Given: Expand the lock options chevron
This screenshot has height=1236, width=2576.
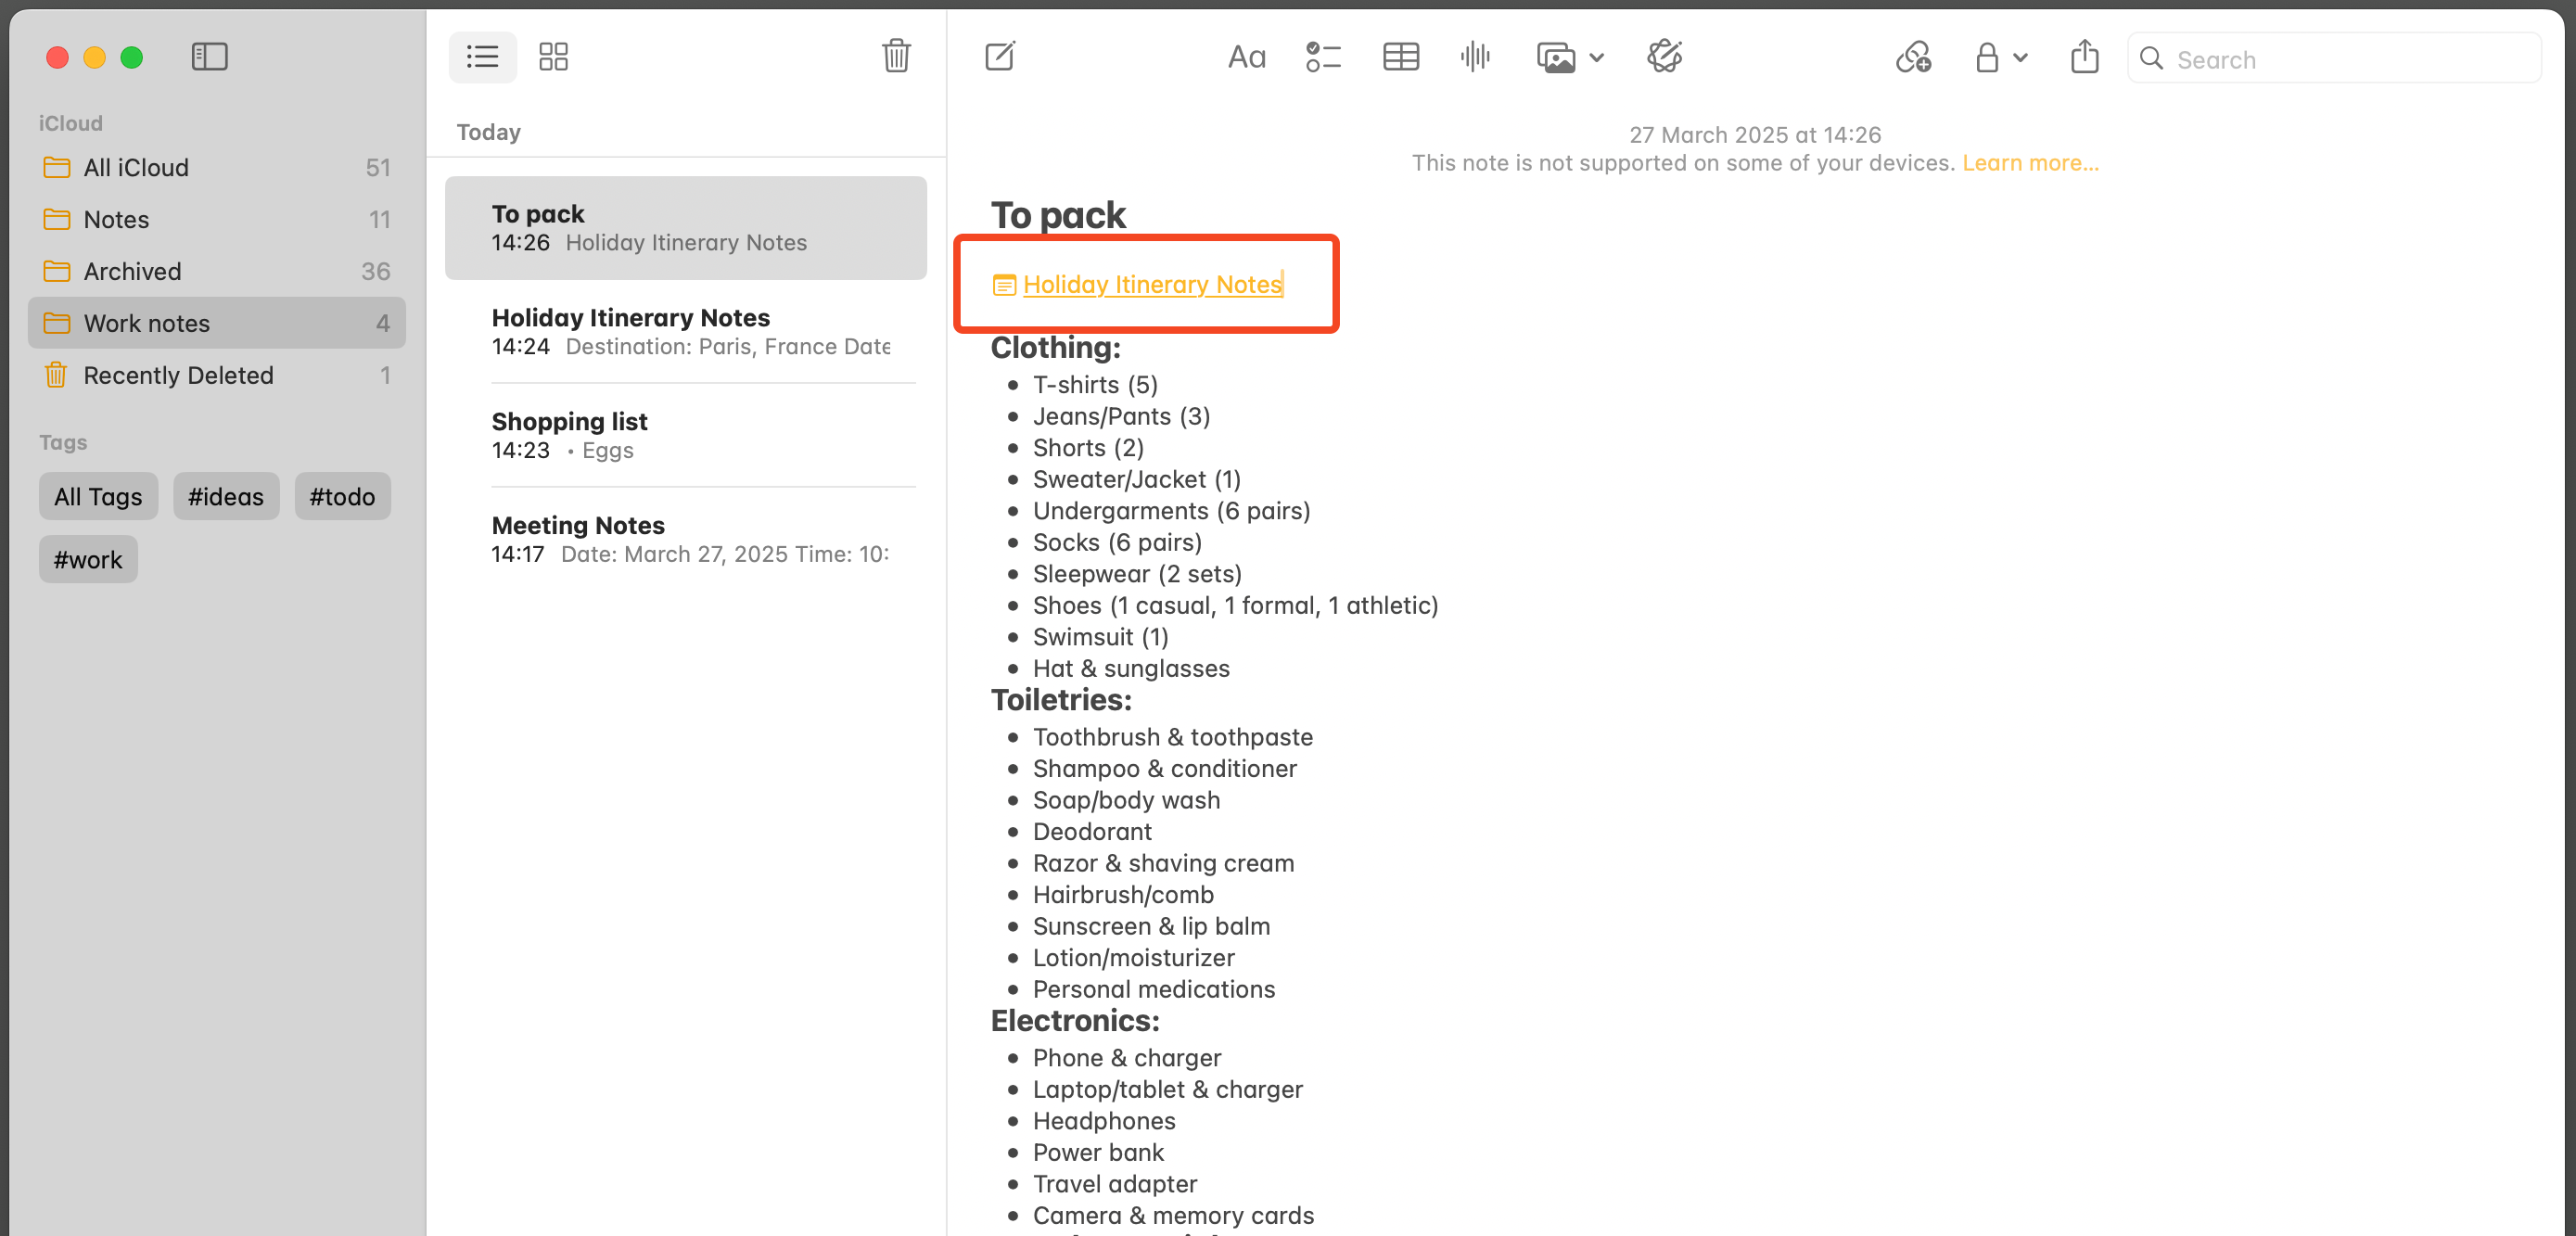Looking at the screenshot, I should (x=2019, y=58).
